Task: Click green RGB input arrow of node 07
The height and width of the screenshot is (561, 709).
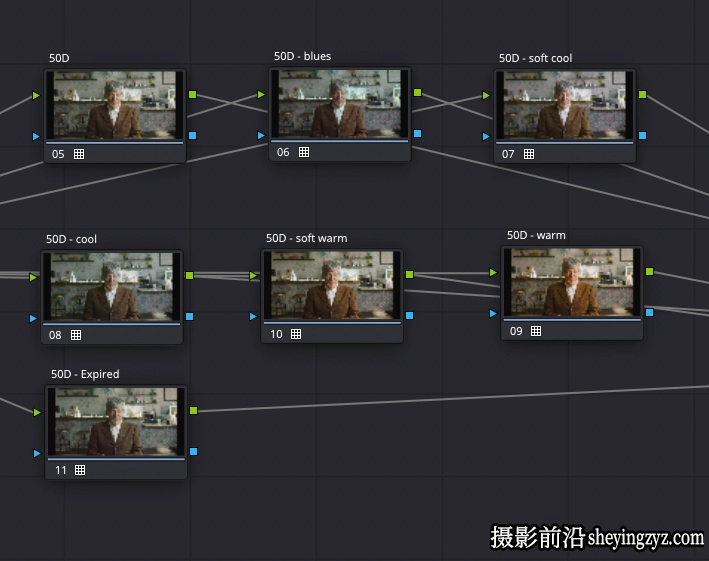Action: tap(486, 95)
